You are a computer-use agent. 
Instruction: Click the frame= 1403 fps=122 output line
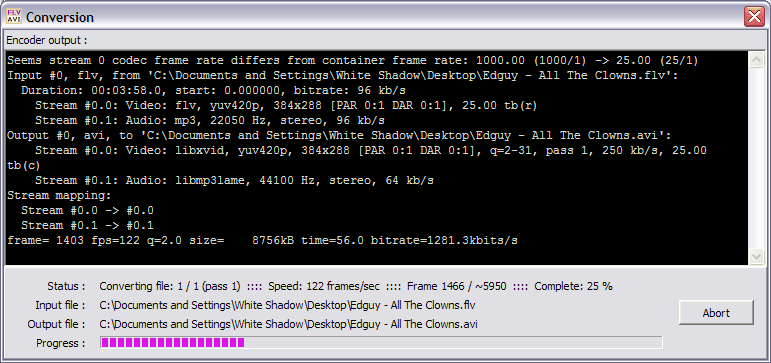(x=262, y=241)
